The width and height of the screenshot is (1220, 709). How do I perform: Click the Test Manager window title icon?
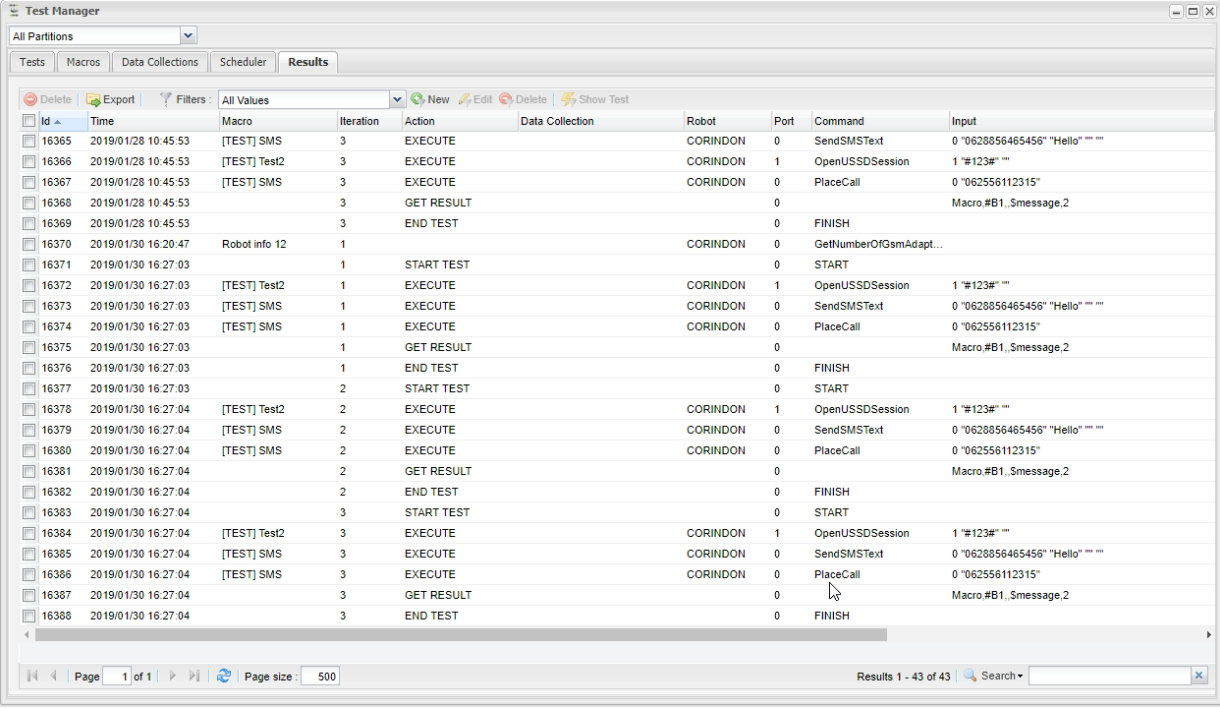(x=13, y=10)
